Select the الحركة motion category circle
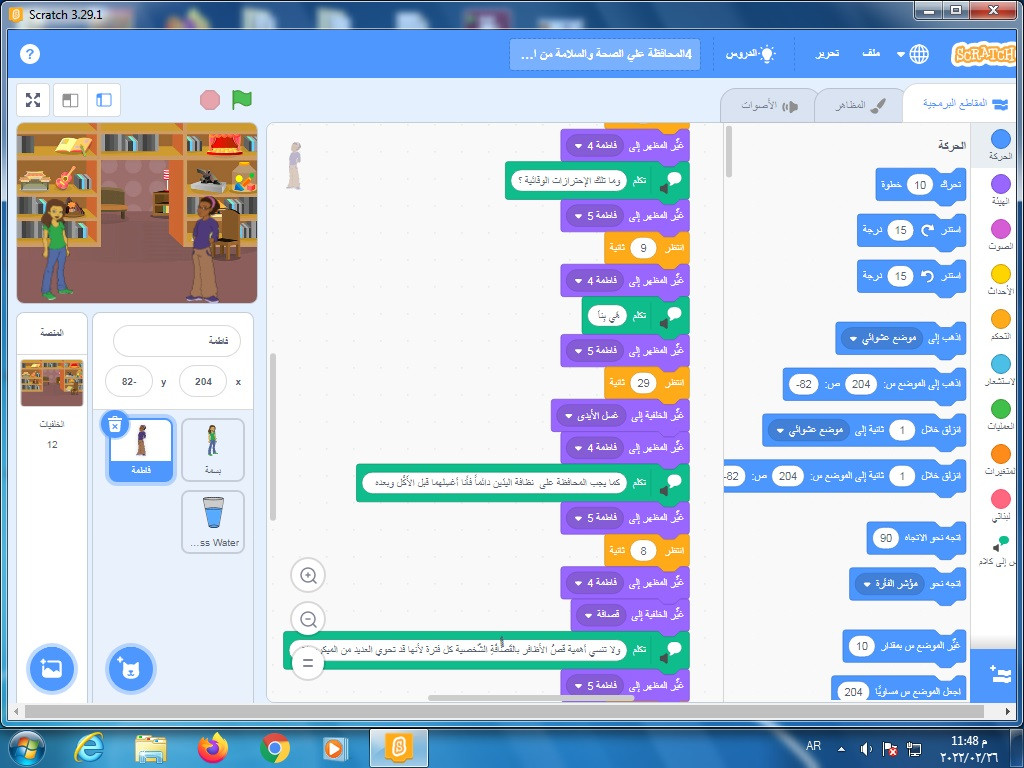The width and height of the screenshot is (1024, 768). [x=1000, y=138]
